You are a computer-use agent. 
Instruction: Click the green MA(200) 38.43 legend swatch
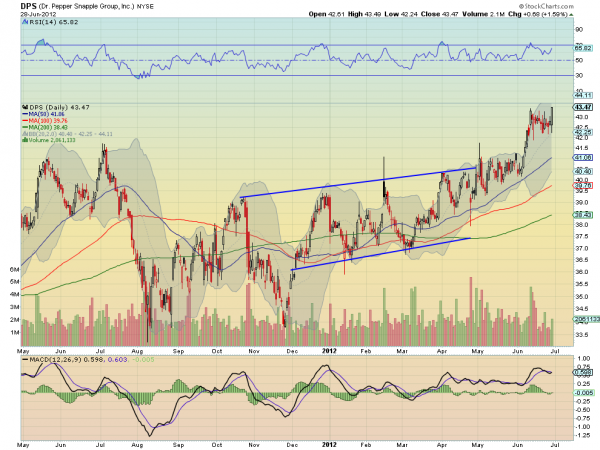(25, 127)
